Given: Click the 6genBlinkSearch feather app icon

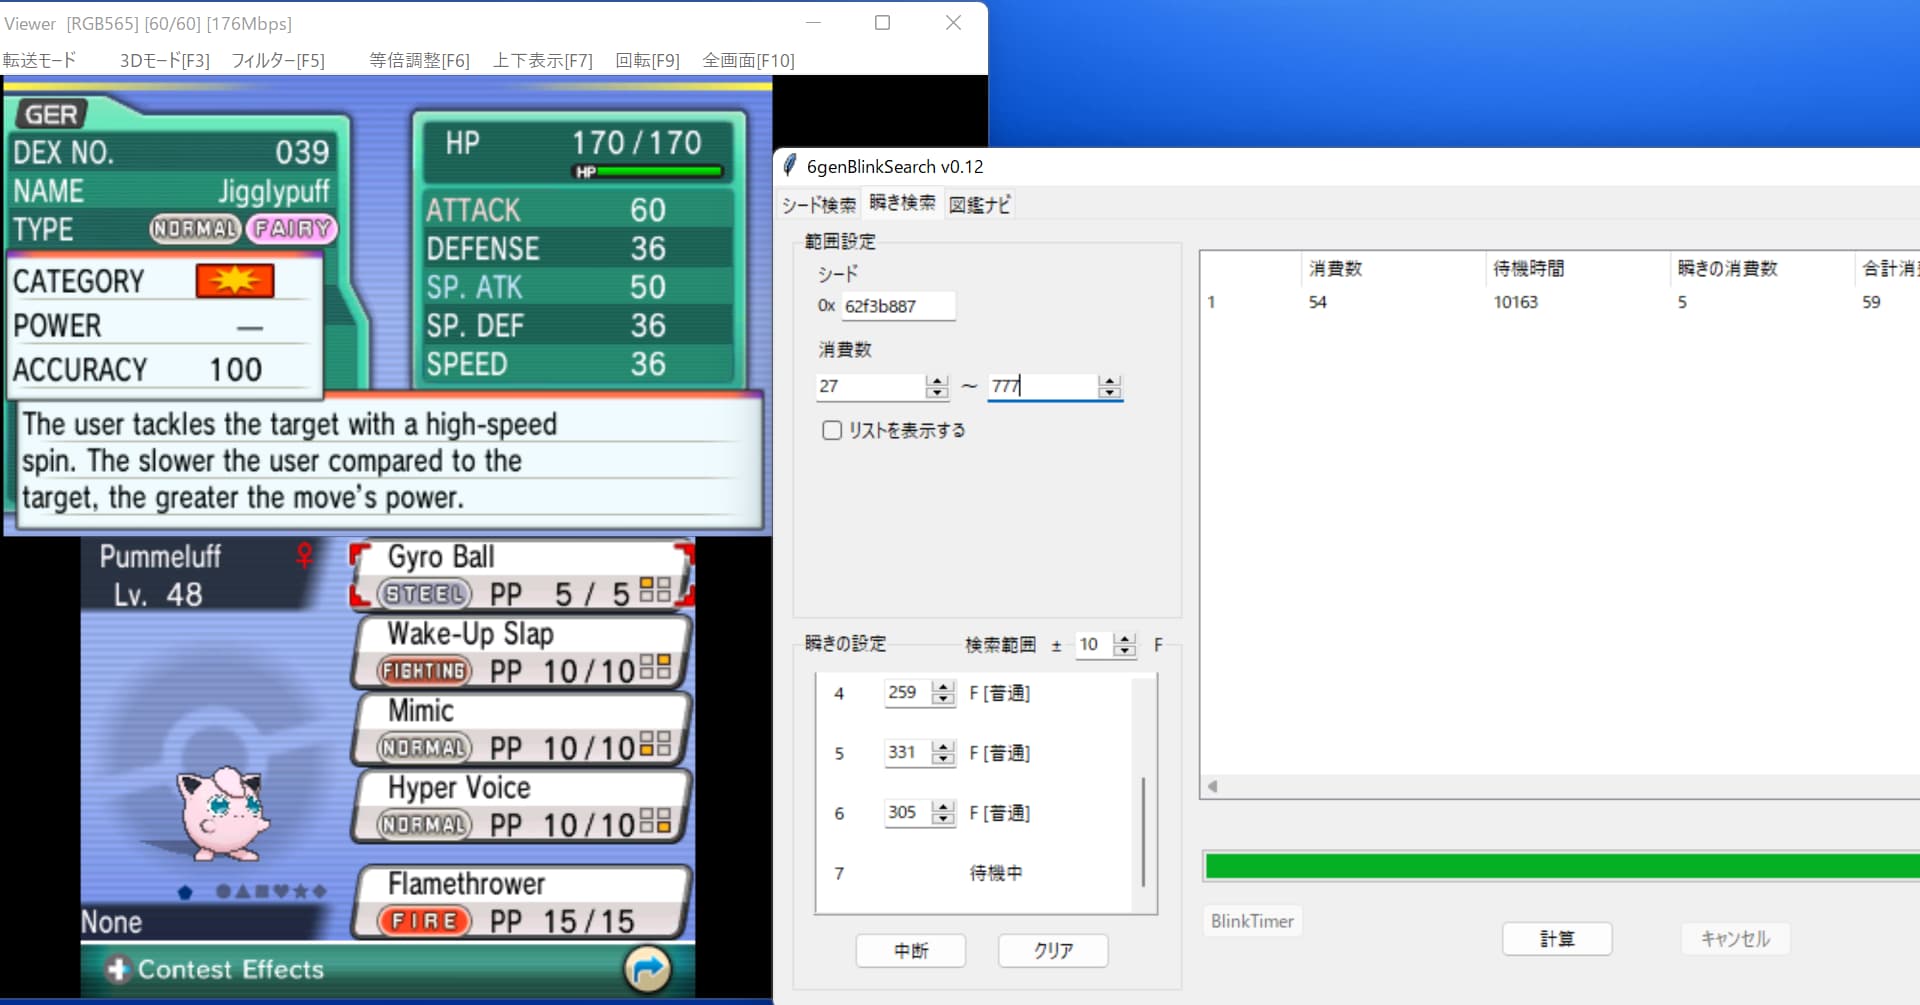Looking at the screenshot, I should [x=790, y=166].
